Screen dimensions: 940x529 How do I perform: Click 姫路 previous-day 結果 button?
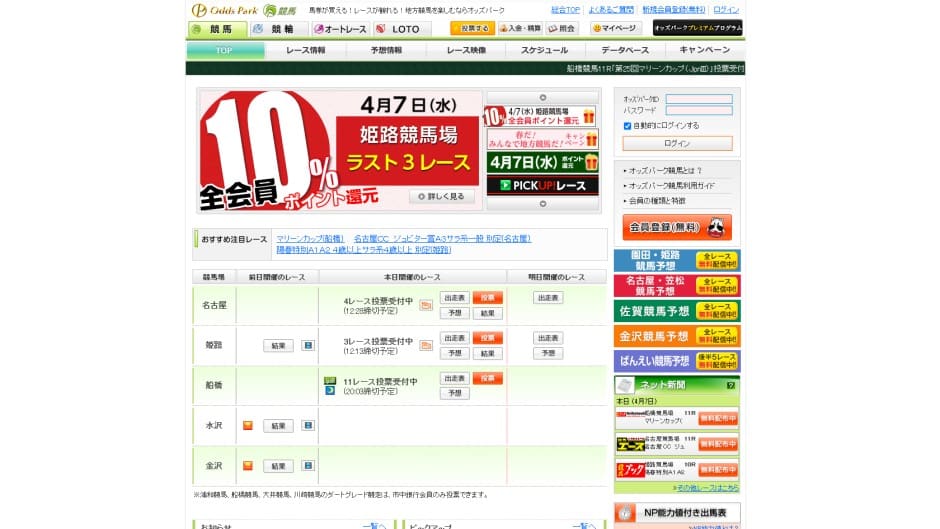point(278,346)
